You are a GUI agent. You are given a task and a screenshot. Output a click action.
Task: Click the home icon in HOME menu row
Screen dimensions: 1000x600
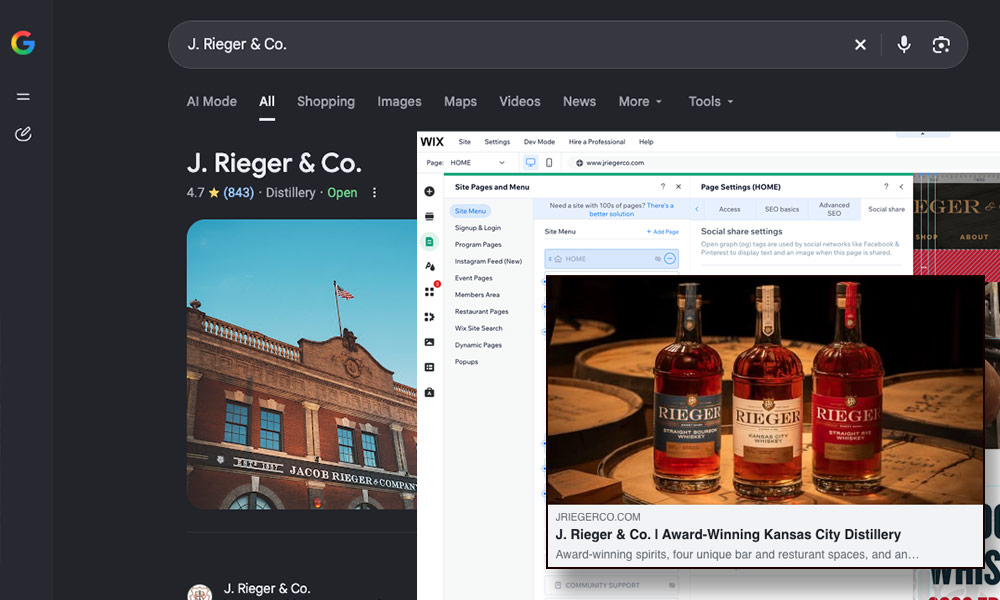(x=558, y=259)
